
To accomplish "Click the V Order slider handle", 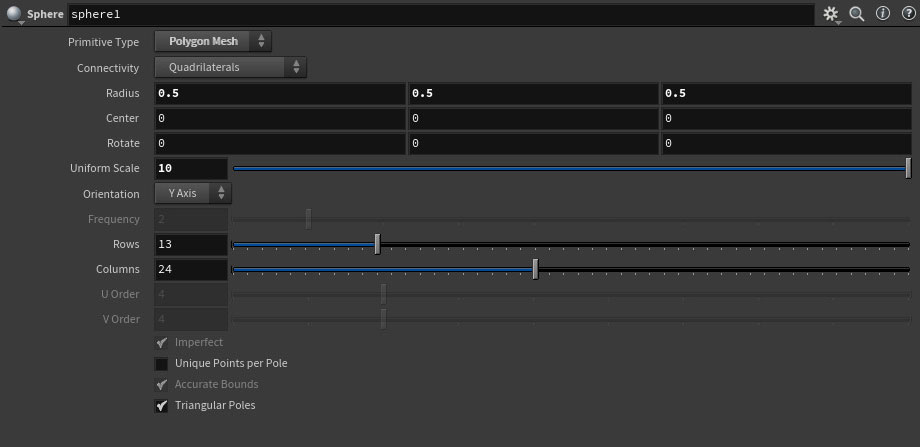I will 383,319.
